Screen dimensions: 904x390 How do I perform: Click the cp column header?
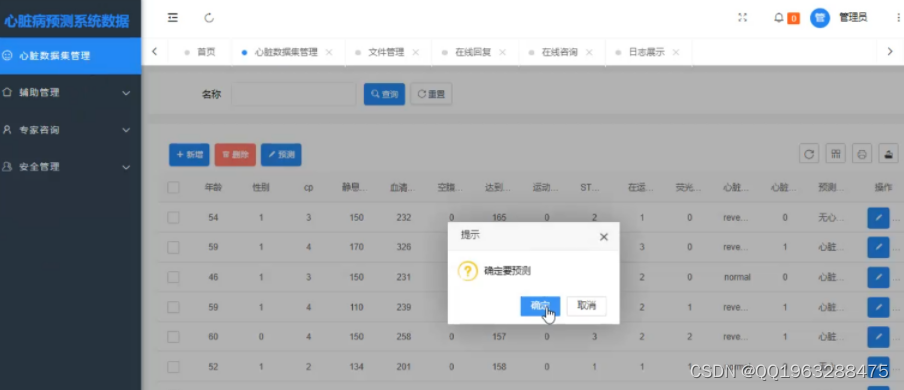tap(308, 188)
